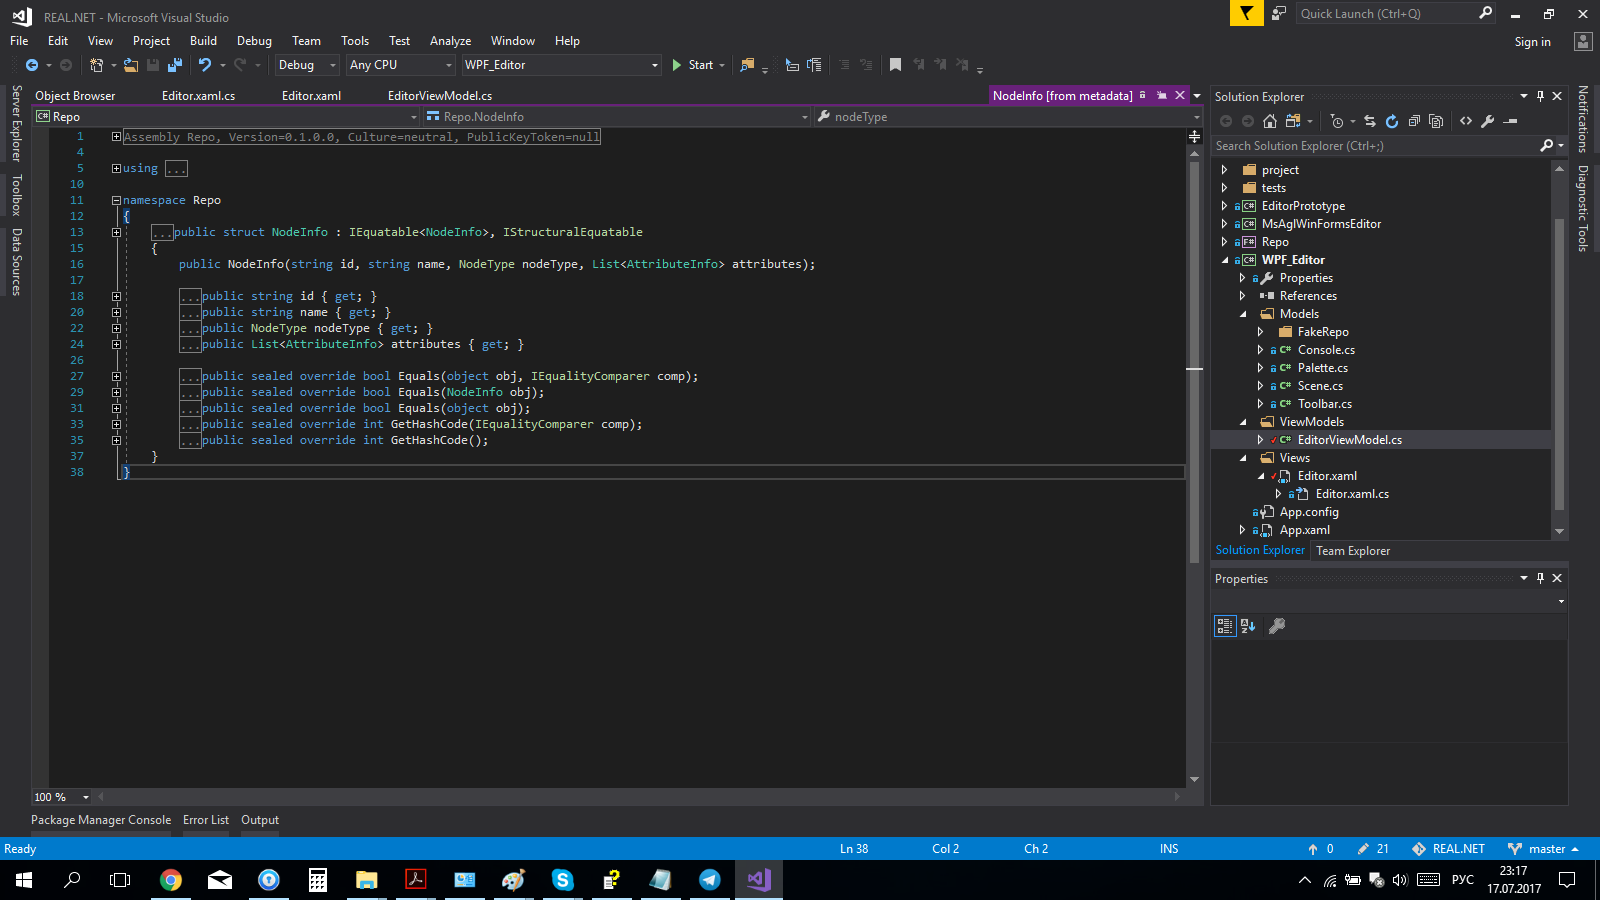The image size is (1600, 900).
Task: Open the Error List tab
Action: pyautogui.click(x=206, y=820)
